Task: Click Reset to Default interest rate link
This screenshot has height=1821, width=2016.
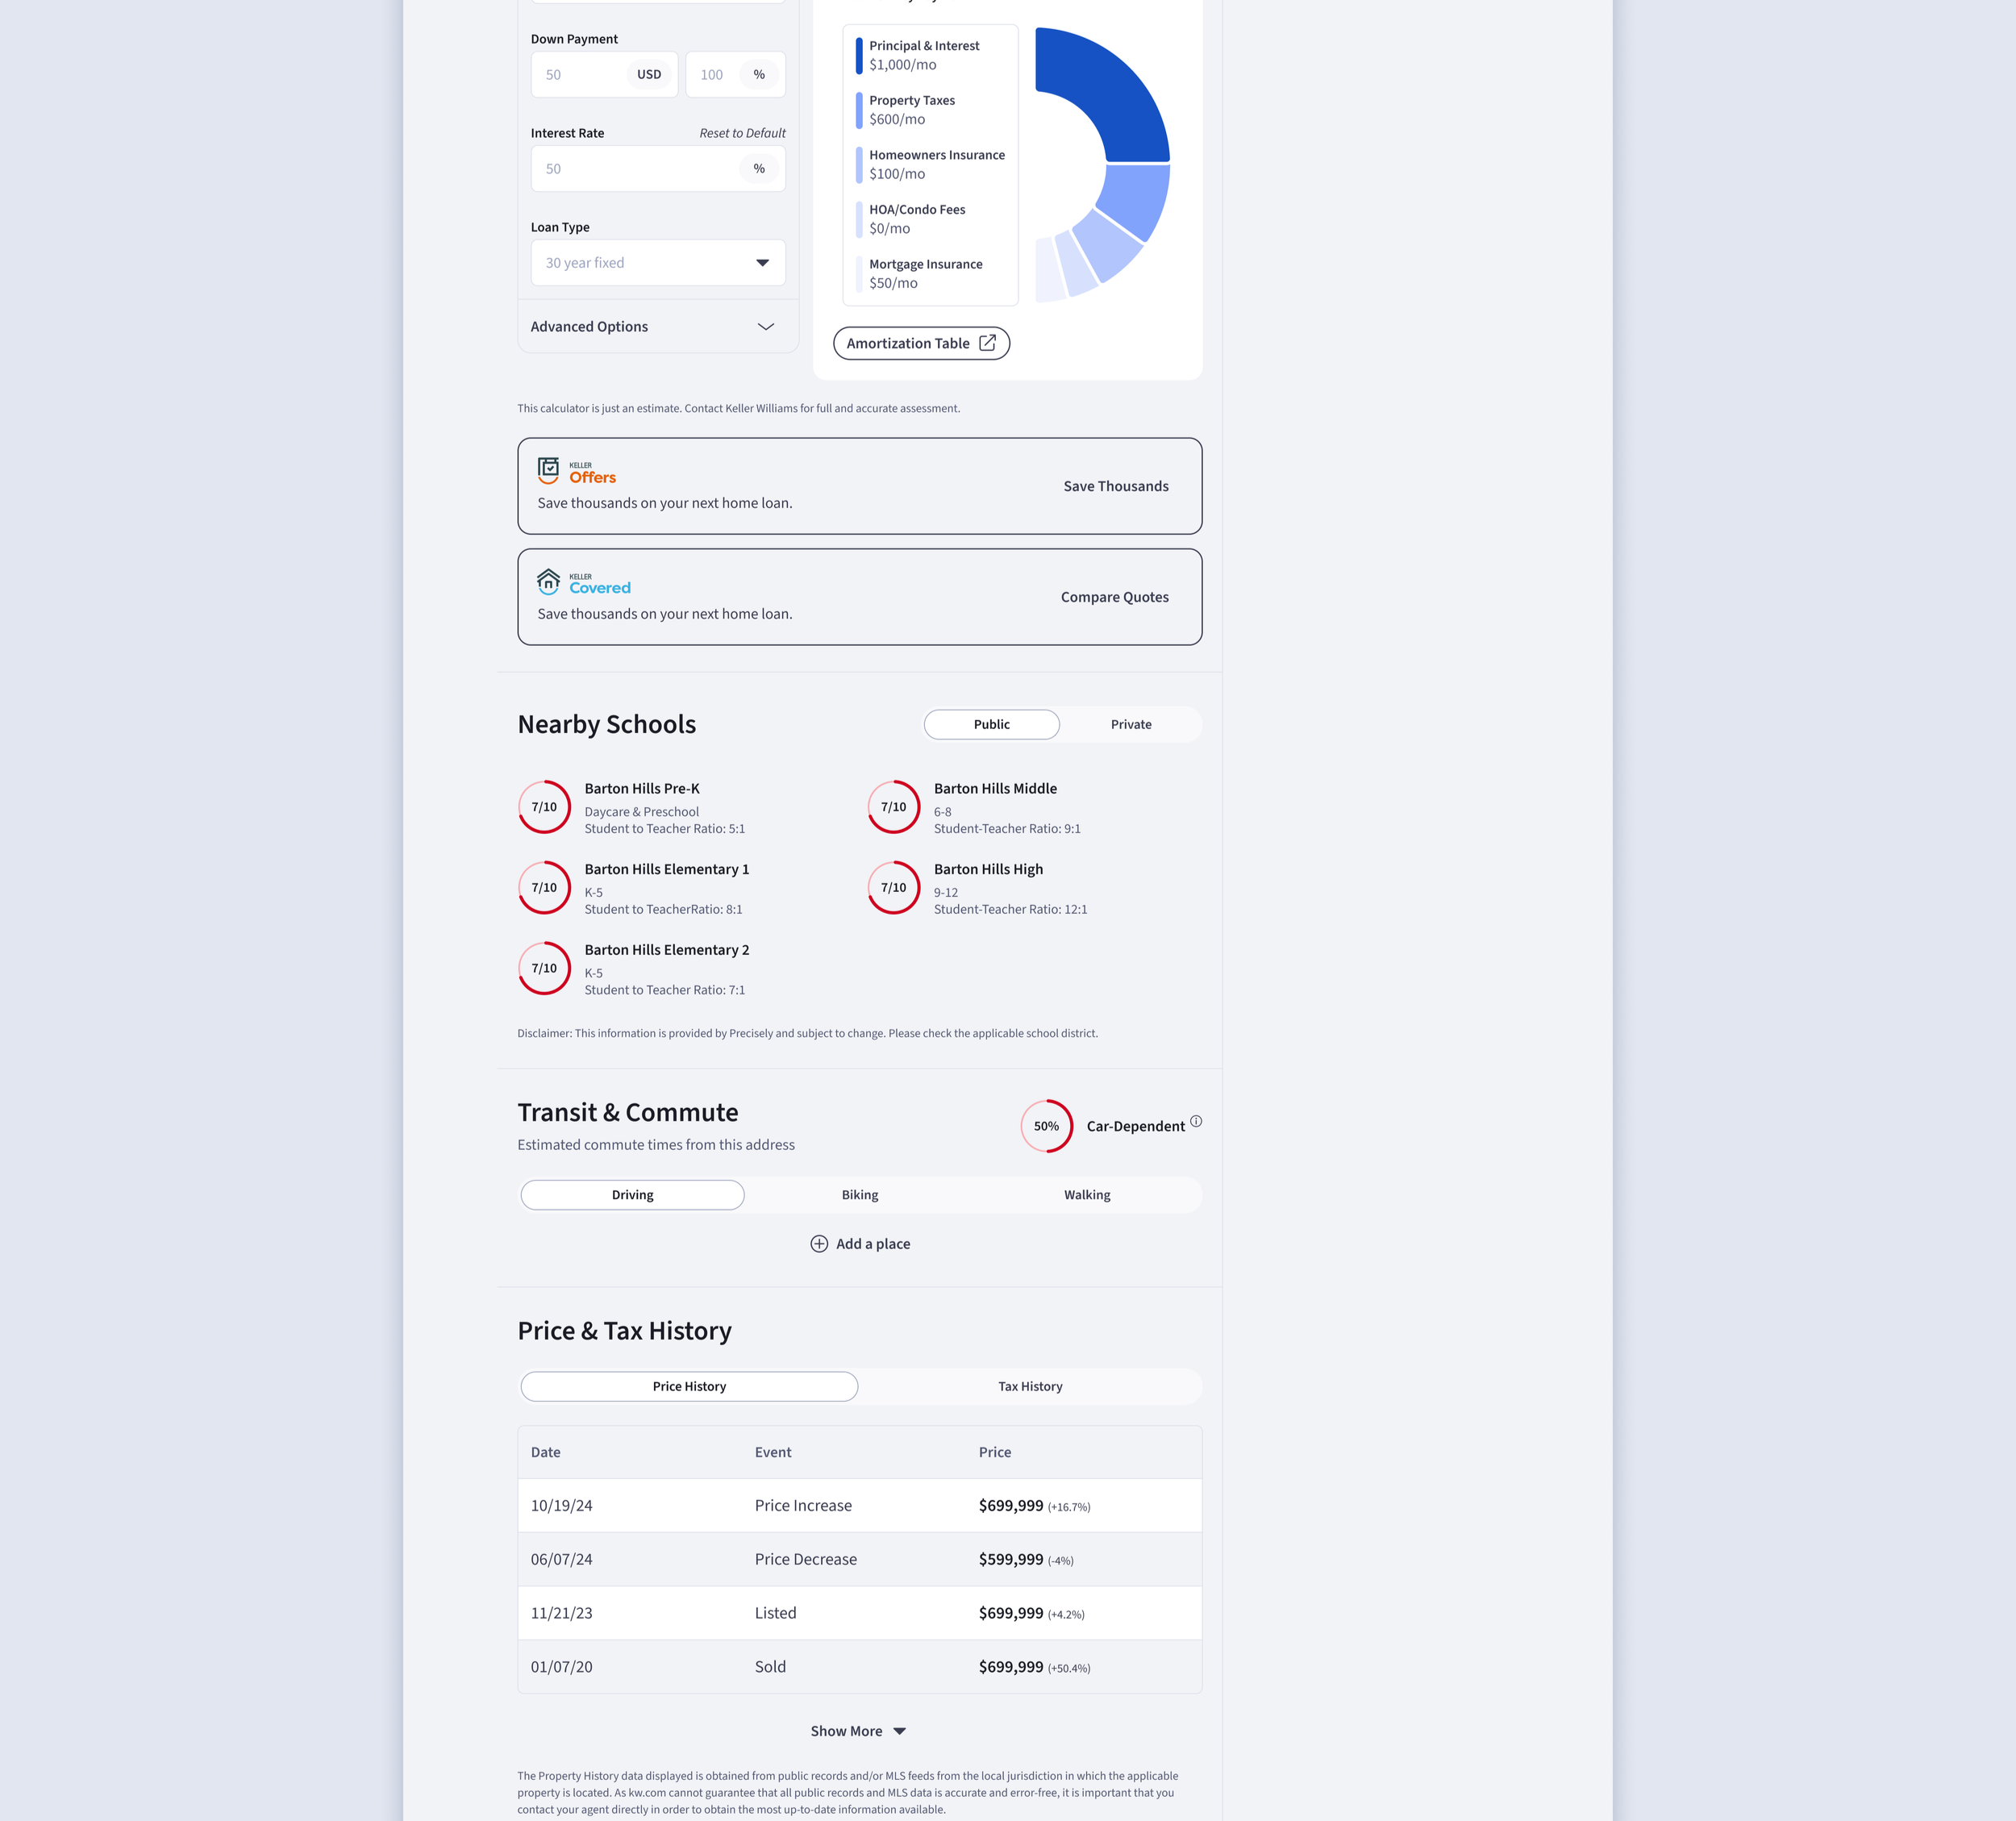Action: 742,133
